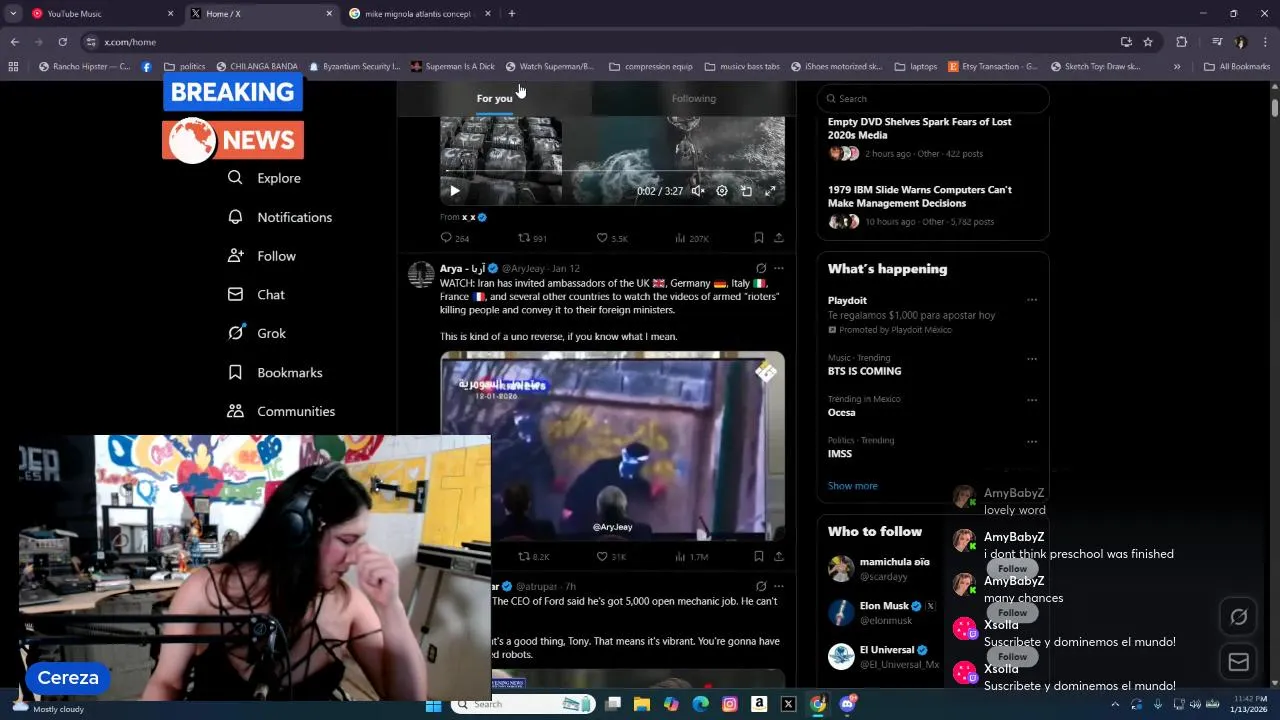
Task: Open File Explorer from taskbar
Action: click(x=642, y=704)
